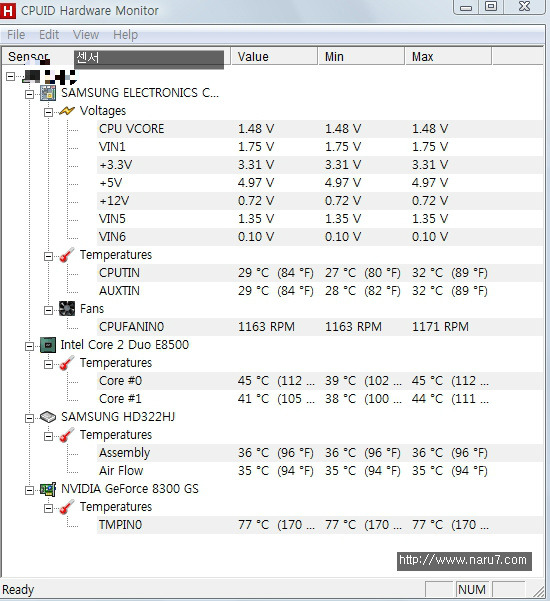Open the Edit menu

[49, 35]
